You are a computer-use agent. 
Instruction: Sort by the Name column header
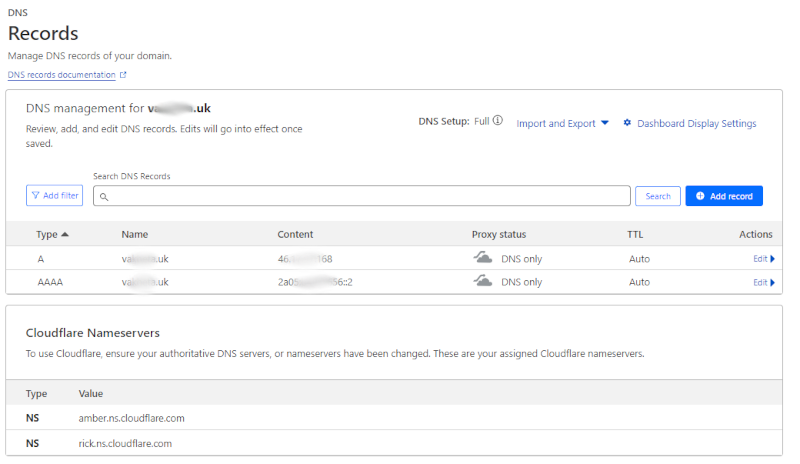[135, 235]
